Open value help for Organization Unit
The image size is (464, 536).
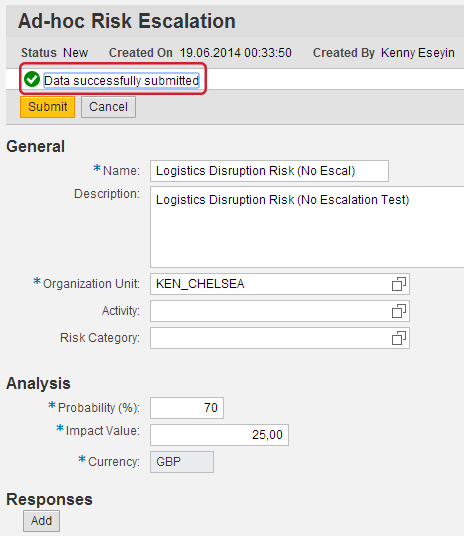pyautogui.click(x=399, y=284)
